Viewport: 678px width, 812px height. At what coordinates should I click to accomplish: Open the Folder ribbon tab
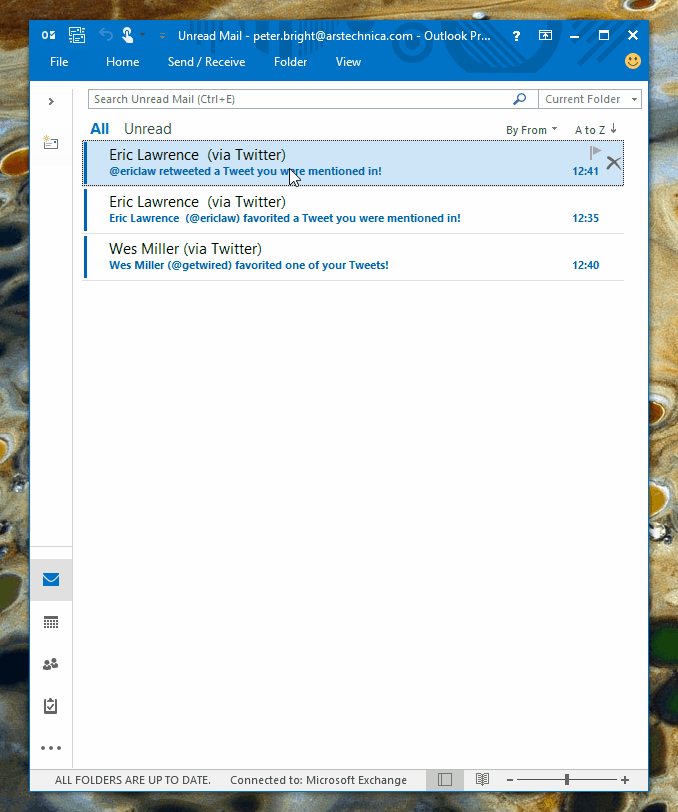(x=291, y=62)
